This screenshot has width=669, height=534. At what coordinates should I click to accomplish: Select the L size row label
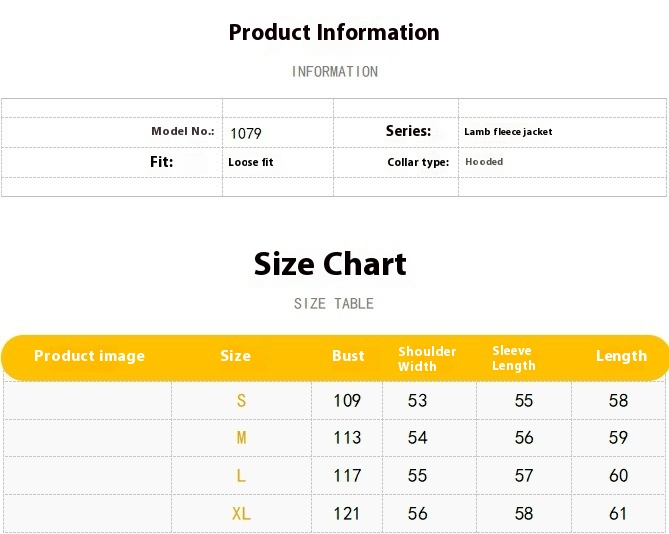241,476
